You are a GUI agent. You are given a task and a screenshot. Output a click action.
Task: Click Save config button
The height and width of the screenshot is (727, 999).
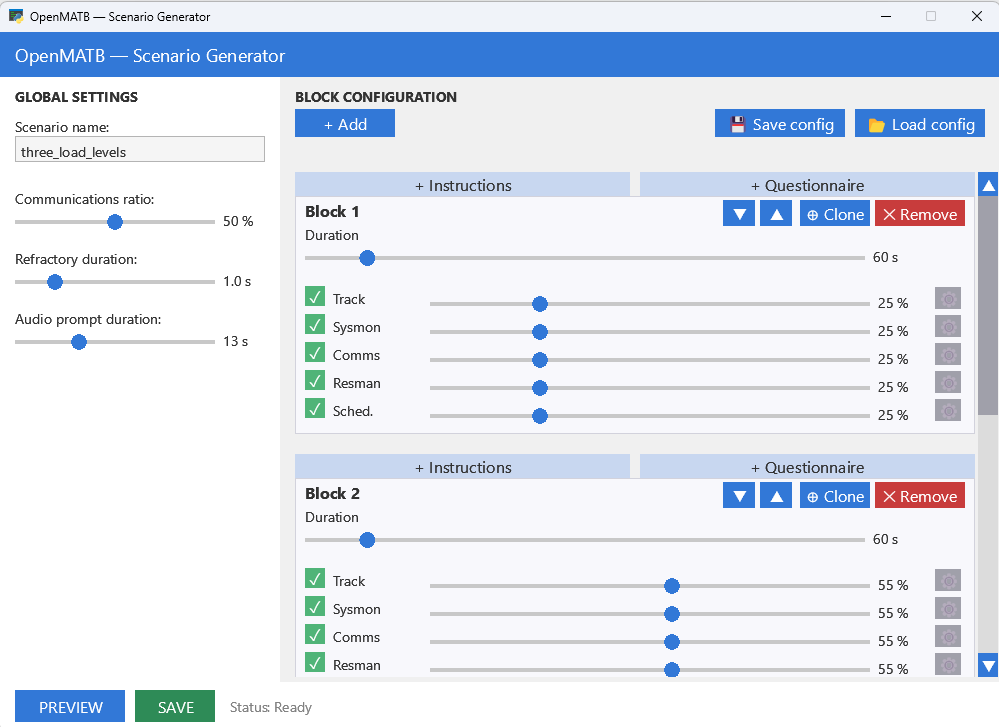tap(780, 124)
